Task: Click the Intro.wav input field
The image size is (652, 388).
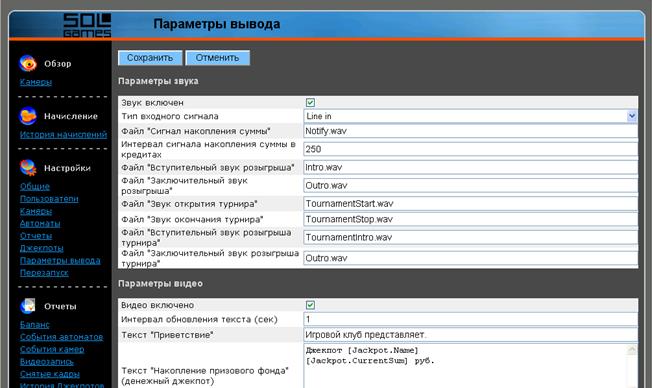Action: [x=470, y=167]
